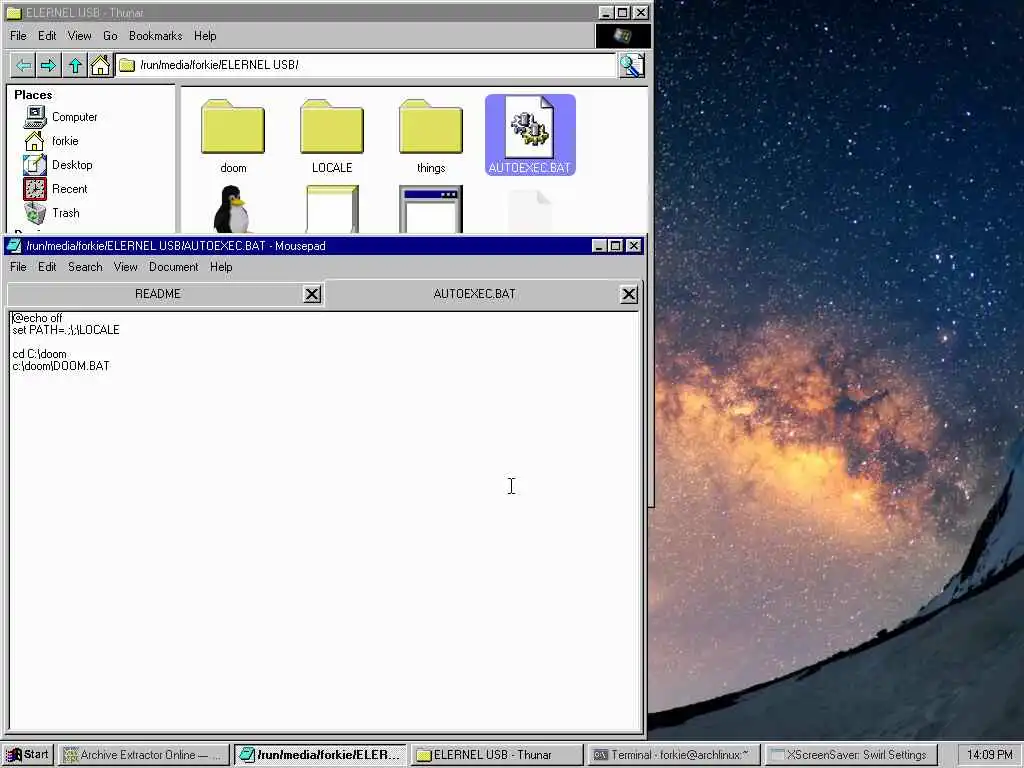Click the Thunar search magnifier icon
Viewport: 1024px width, 768px height.
tap(632, 65)
